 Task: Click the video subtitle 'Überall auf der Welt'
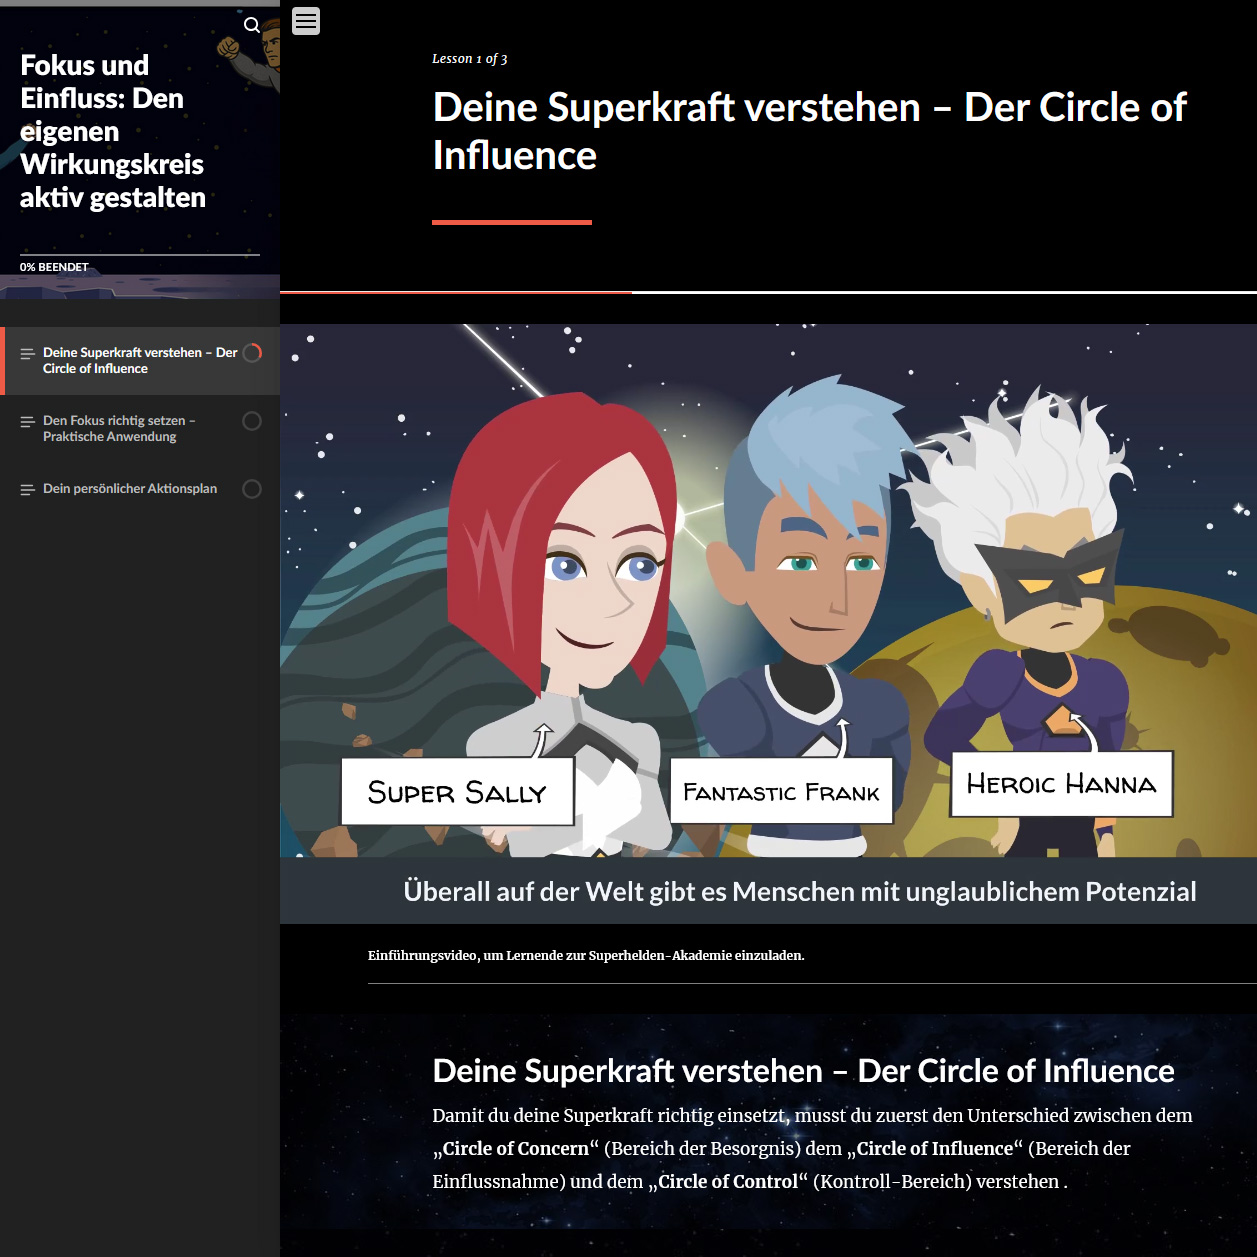click(x=799, y=891)
